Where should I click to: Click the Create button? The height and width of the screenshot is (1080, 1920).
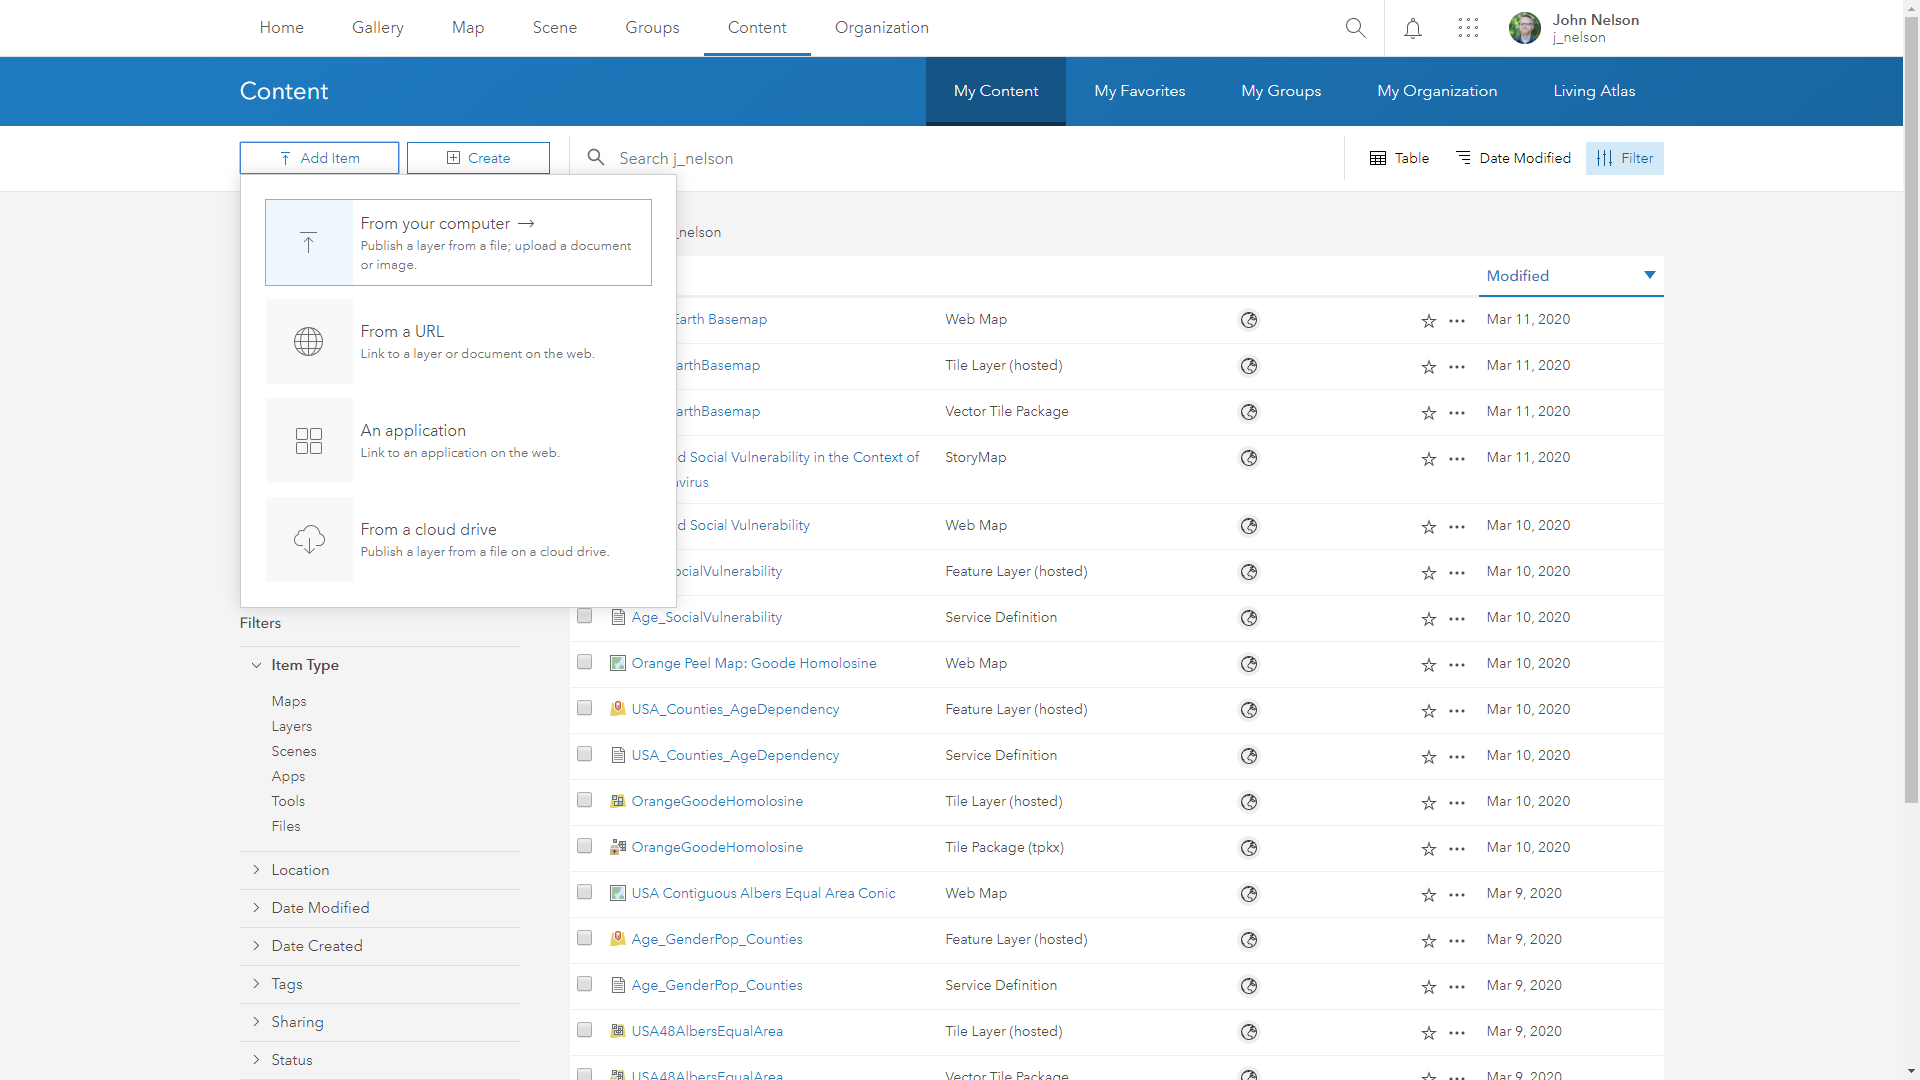tap(478, 158)
